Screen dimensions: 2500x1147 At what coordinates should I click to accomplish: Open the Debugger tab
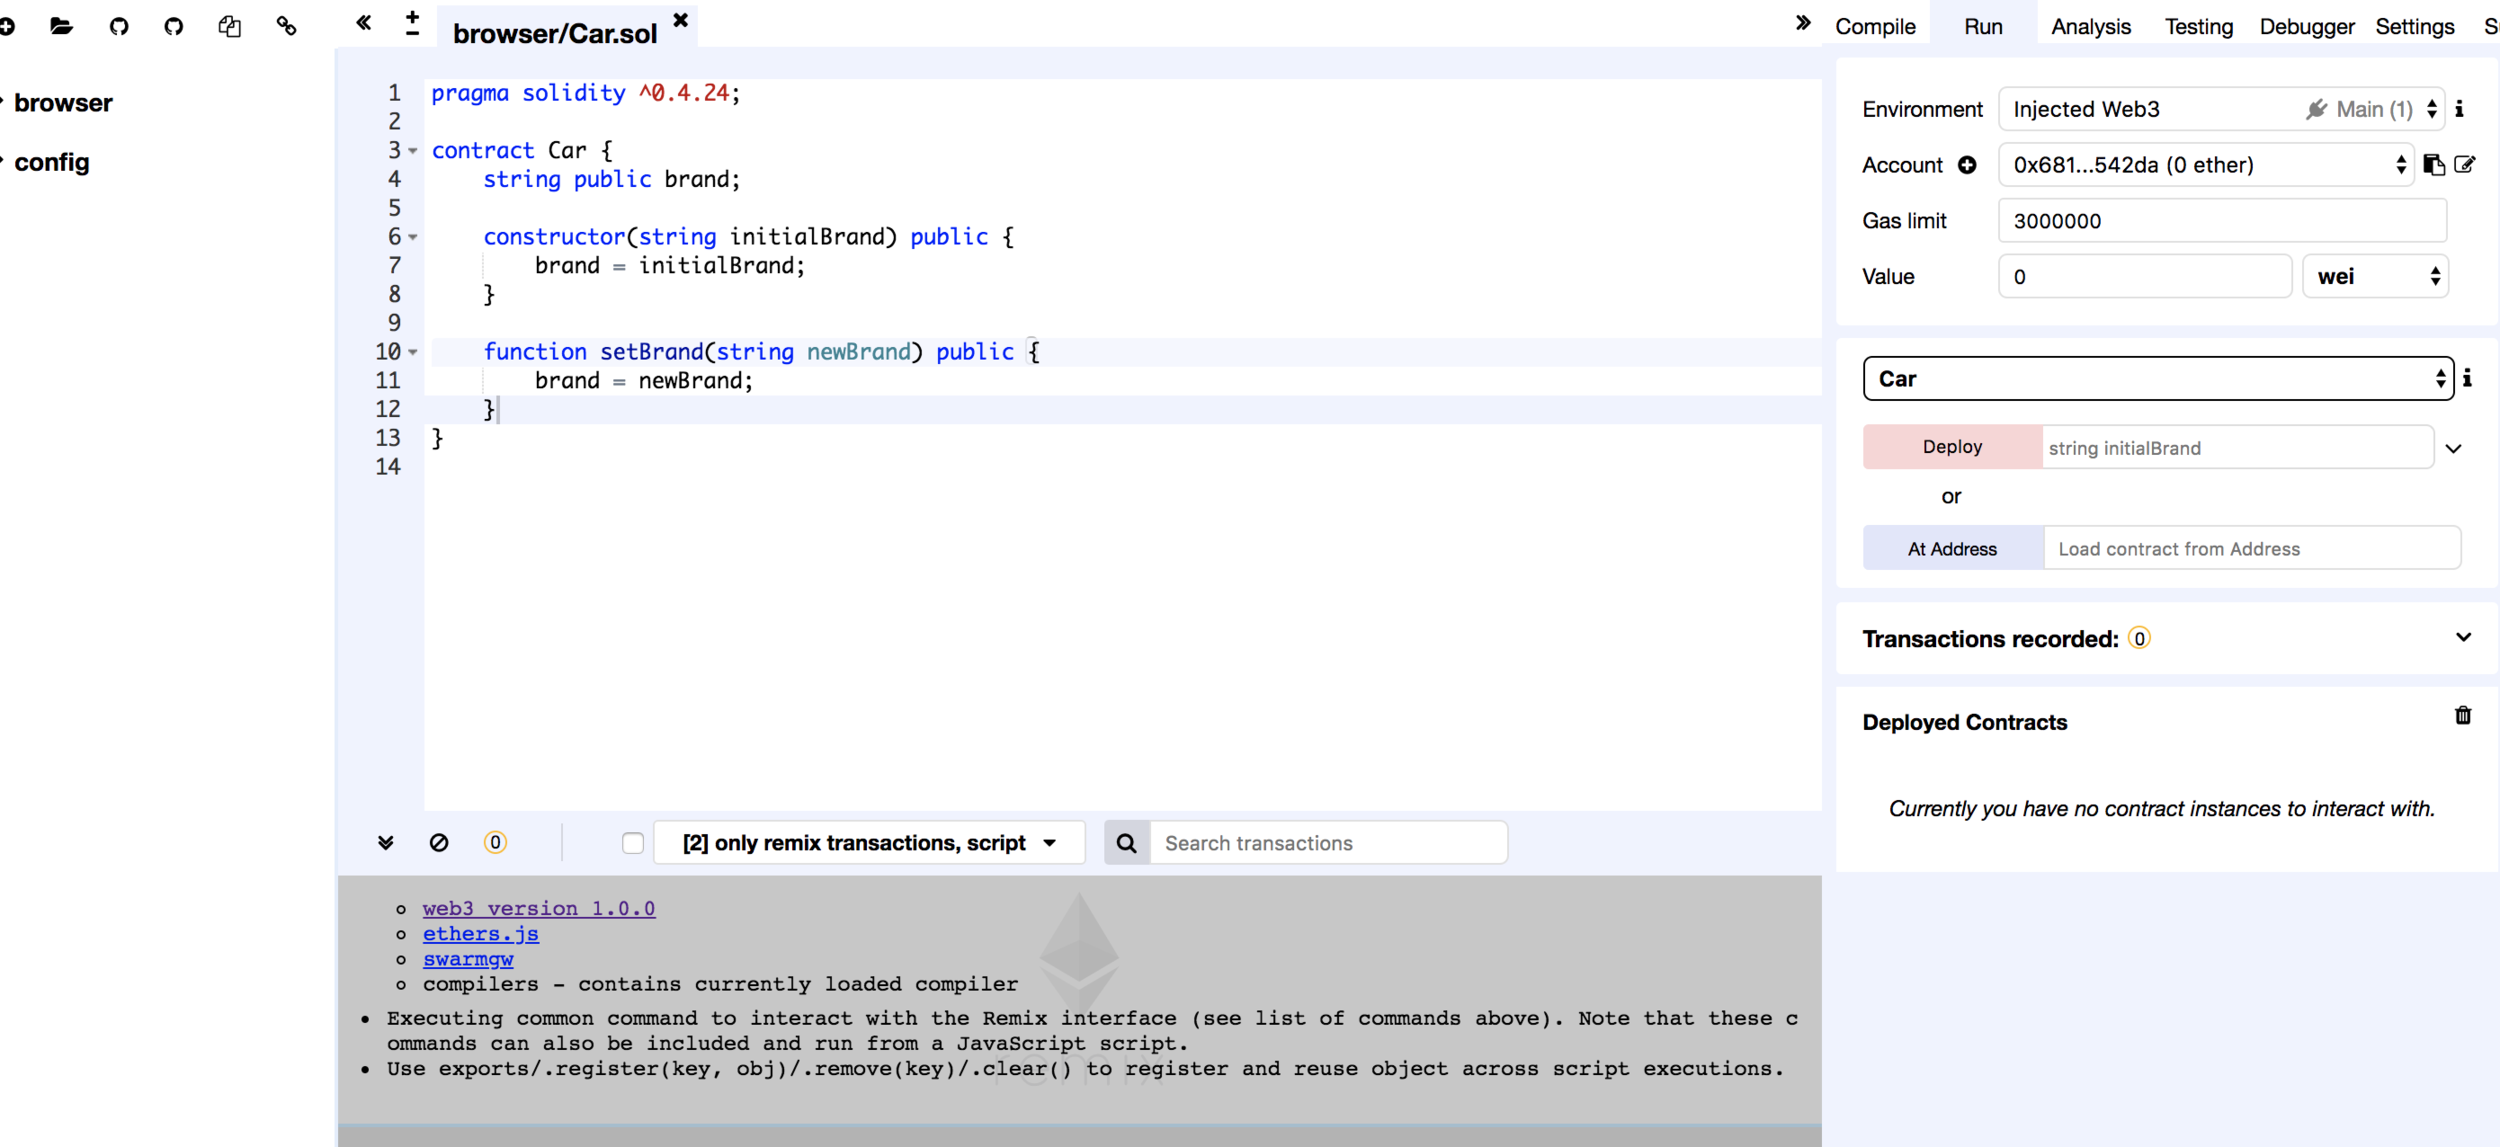(2306, 27)
